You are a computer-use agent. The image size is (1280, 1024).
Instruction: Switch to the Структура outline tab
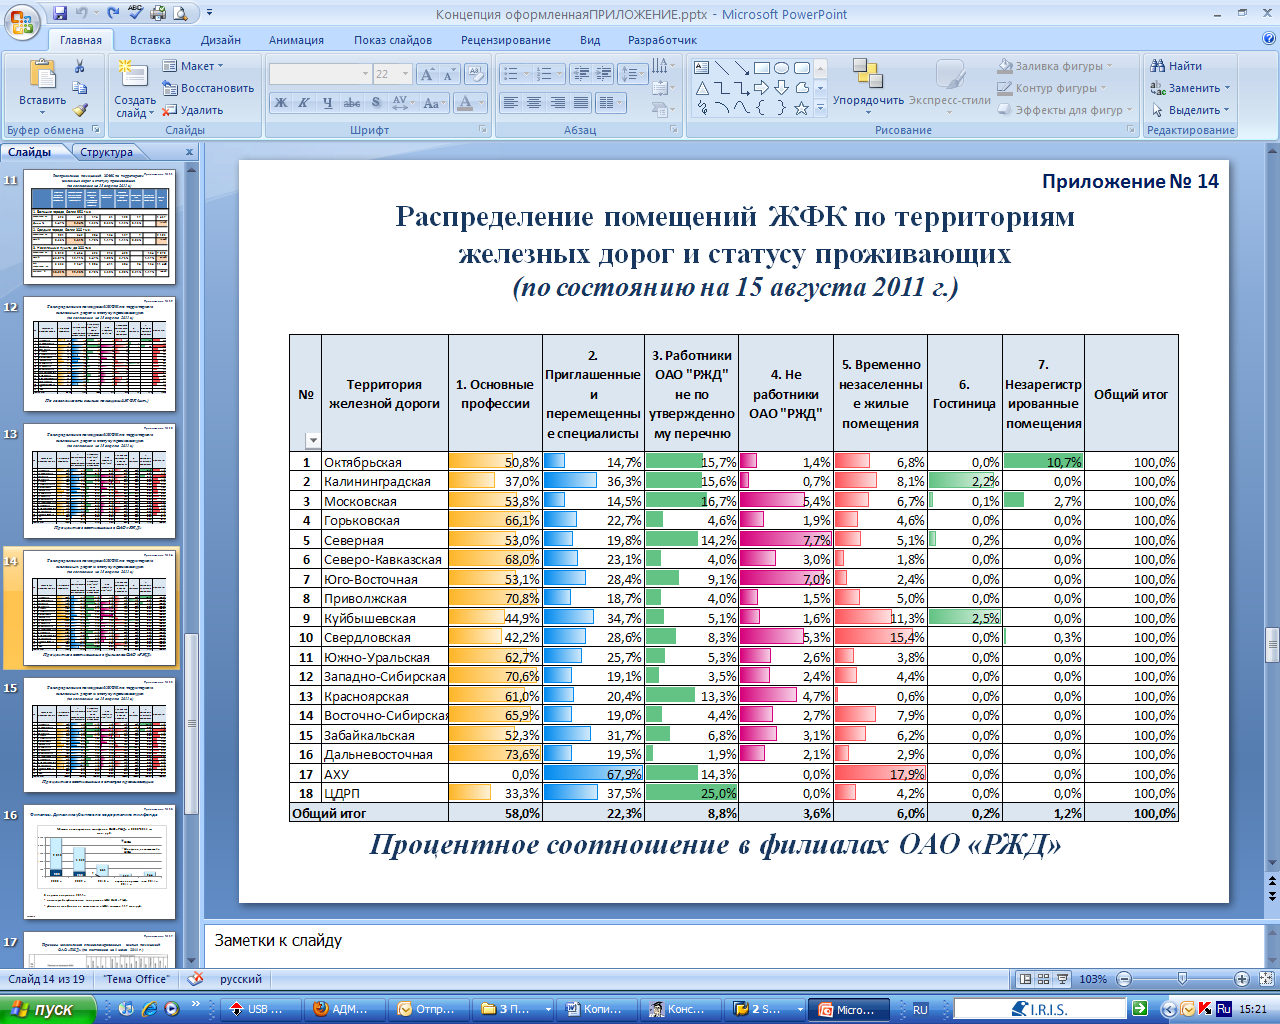pyautogui.click(x=107, y=152)
